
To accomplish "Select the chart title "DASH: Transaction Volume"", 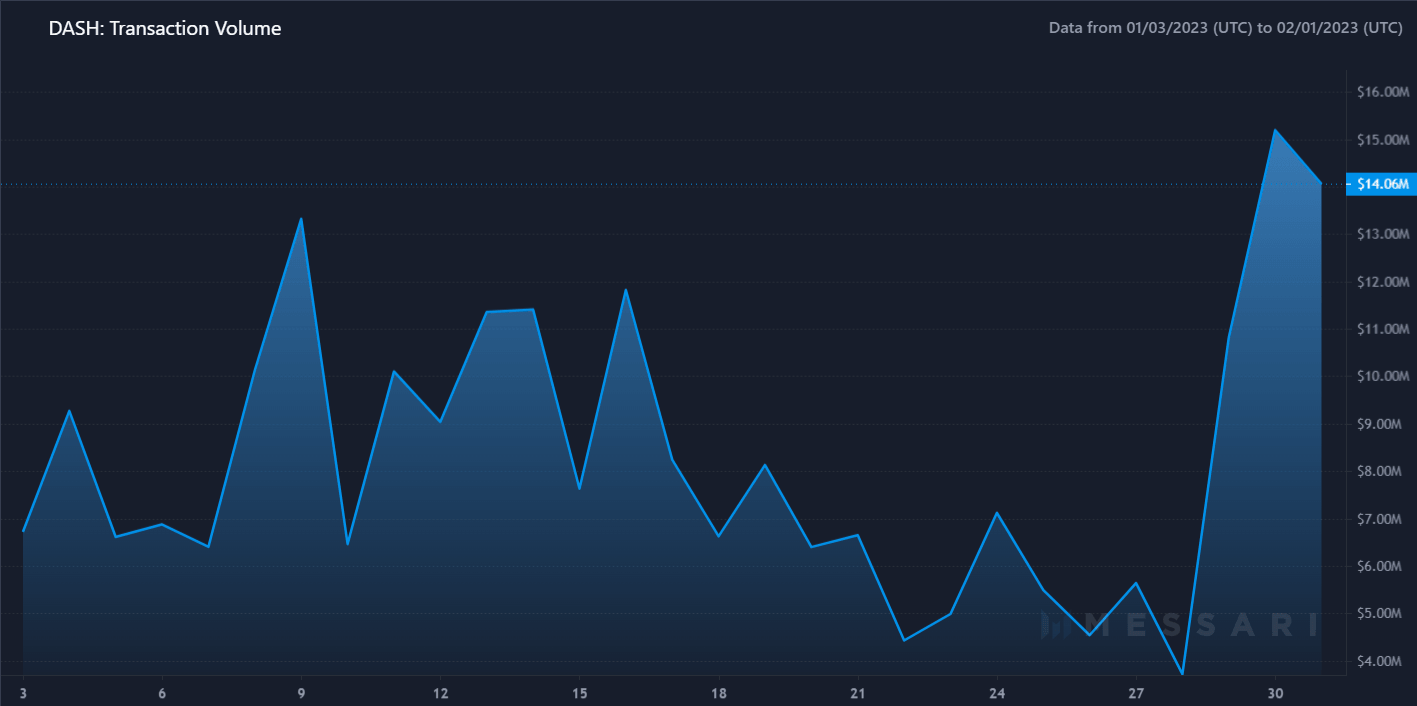I will coord(163,28).
